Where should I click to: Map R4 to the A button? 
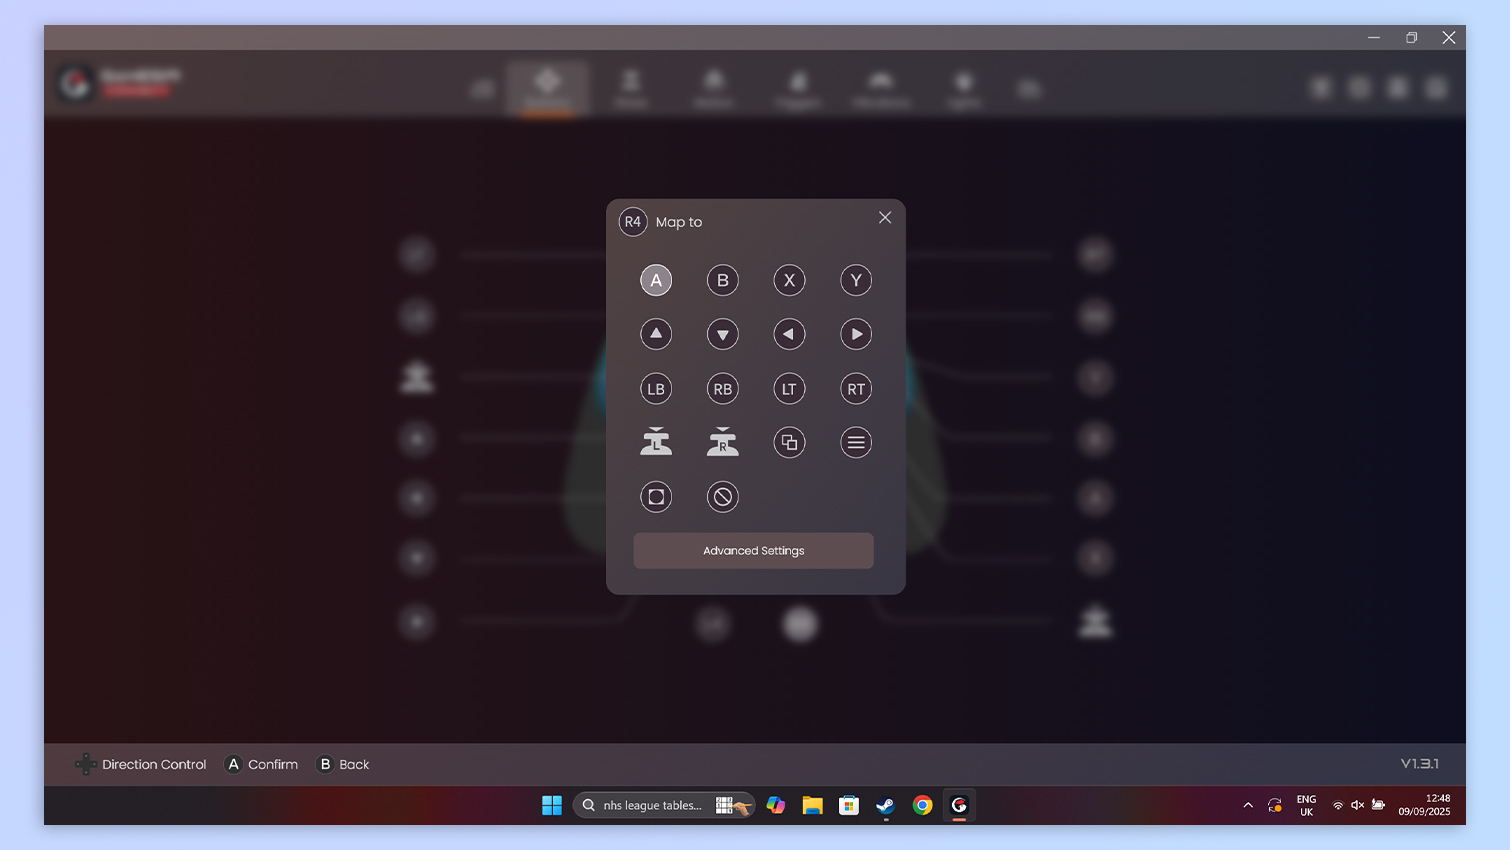(x=656, y=281)
